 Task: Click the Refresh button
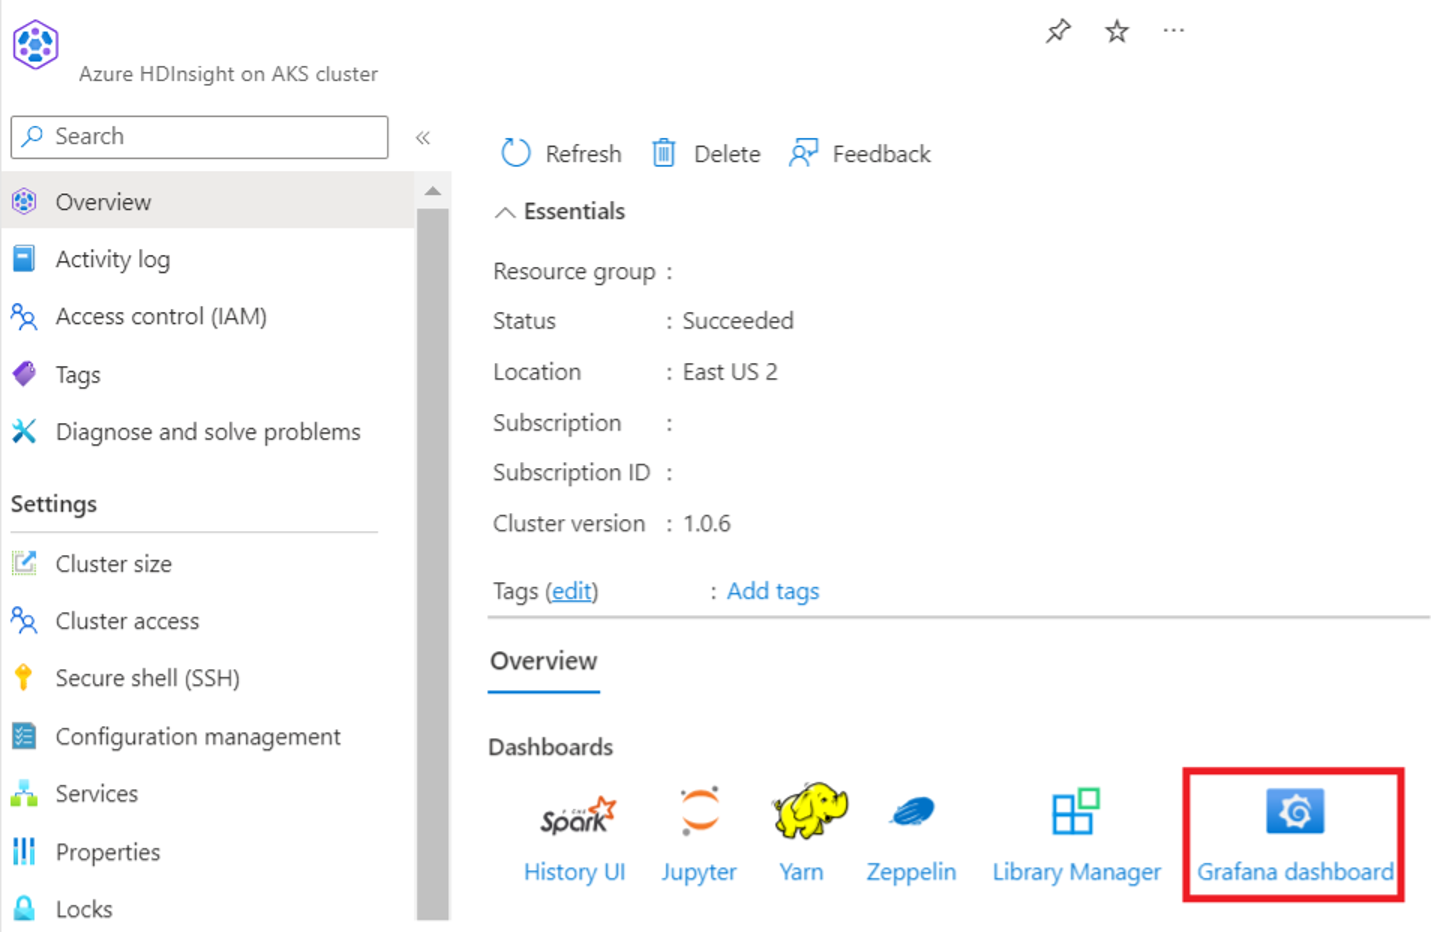(560, 153)
